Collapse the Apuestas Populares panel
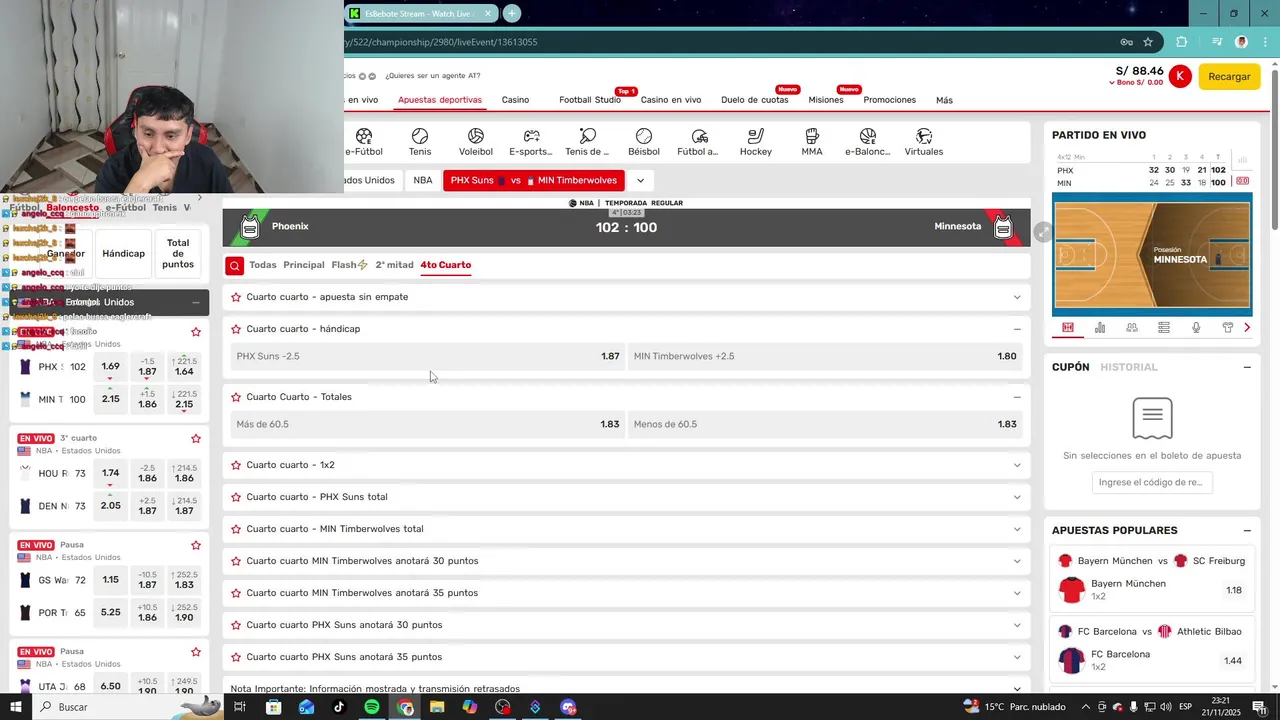Image resolution: width=1280 pixels, height=720 pixels. [1247, 530]
